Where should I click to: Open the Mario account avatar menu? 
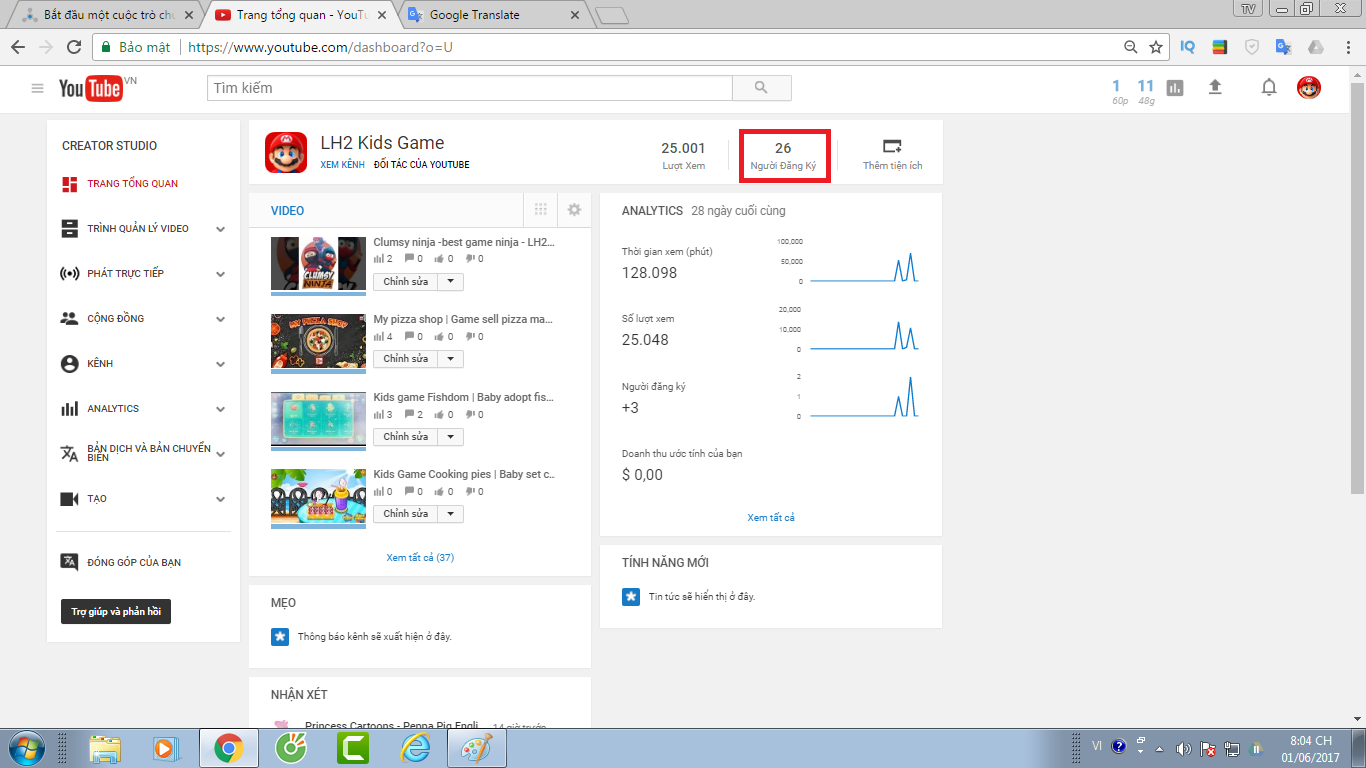tap(1309, 88)
